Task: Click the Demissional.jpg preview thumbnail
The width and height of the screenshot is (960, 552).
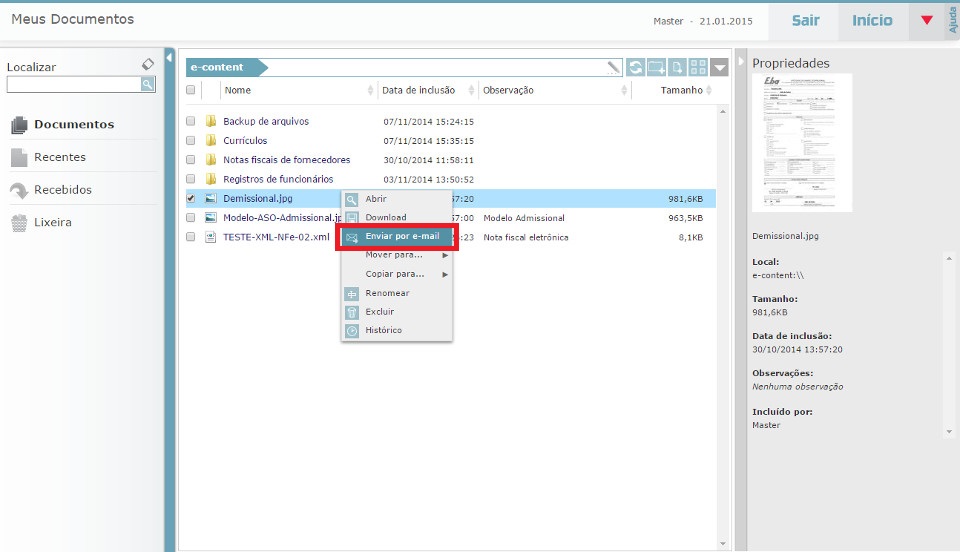Action: (x=802, y=142)
